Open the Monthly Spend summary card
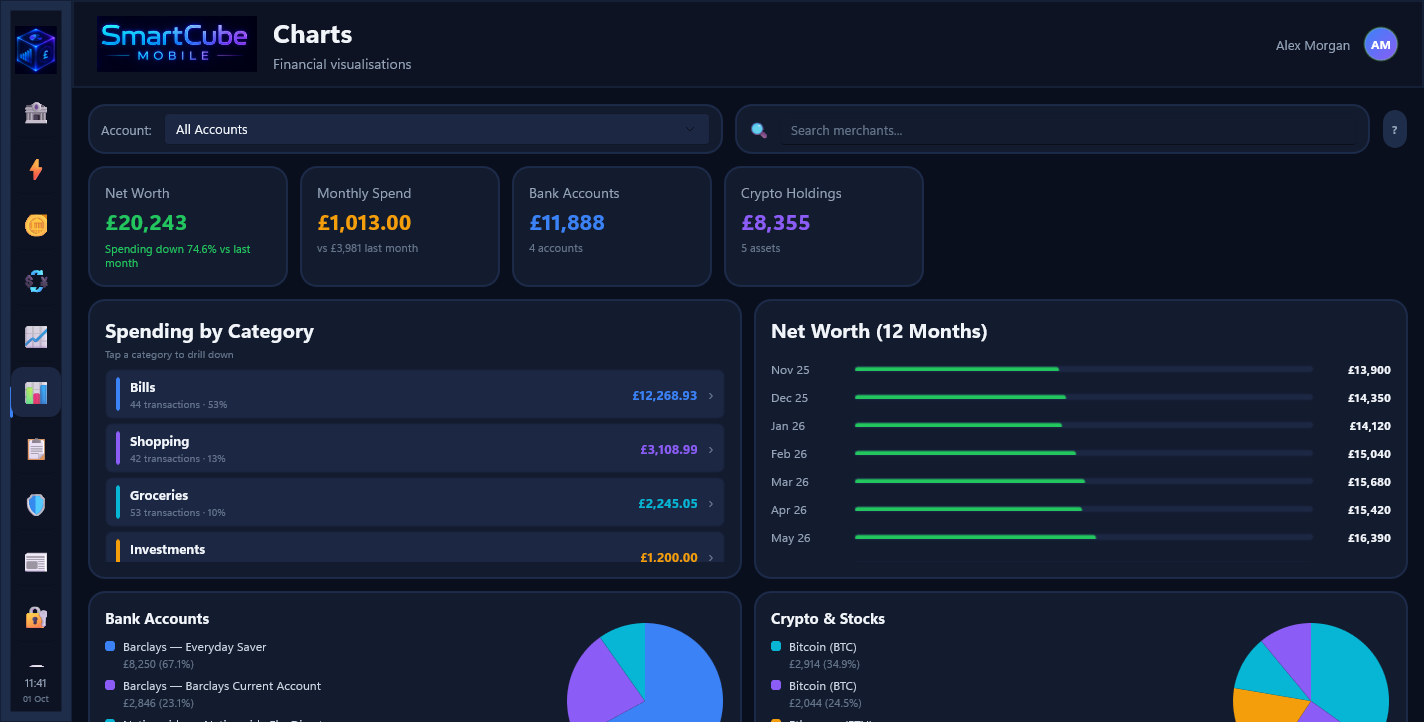Viewport: 1424px width, 722px height. coord(400,226)
